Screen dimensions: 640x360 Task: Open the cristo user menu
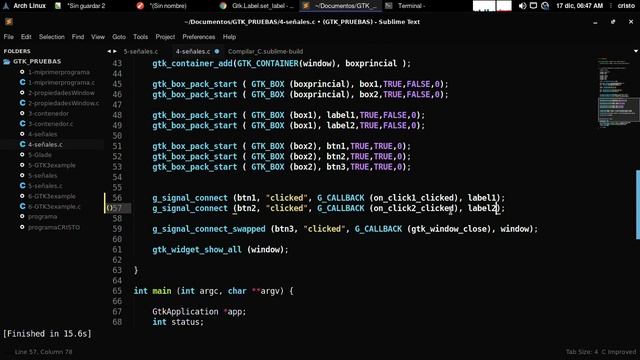626,6
